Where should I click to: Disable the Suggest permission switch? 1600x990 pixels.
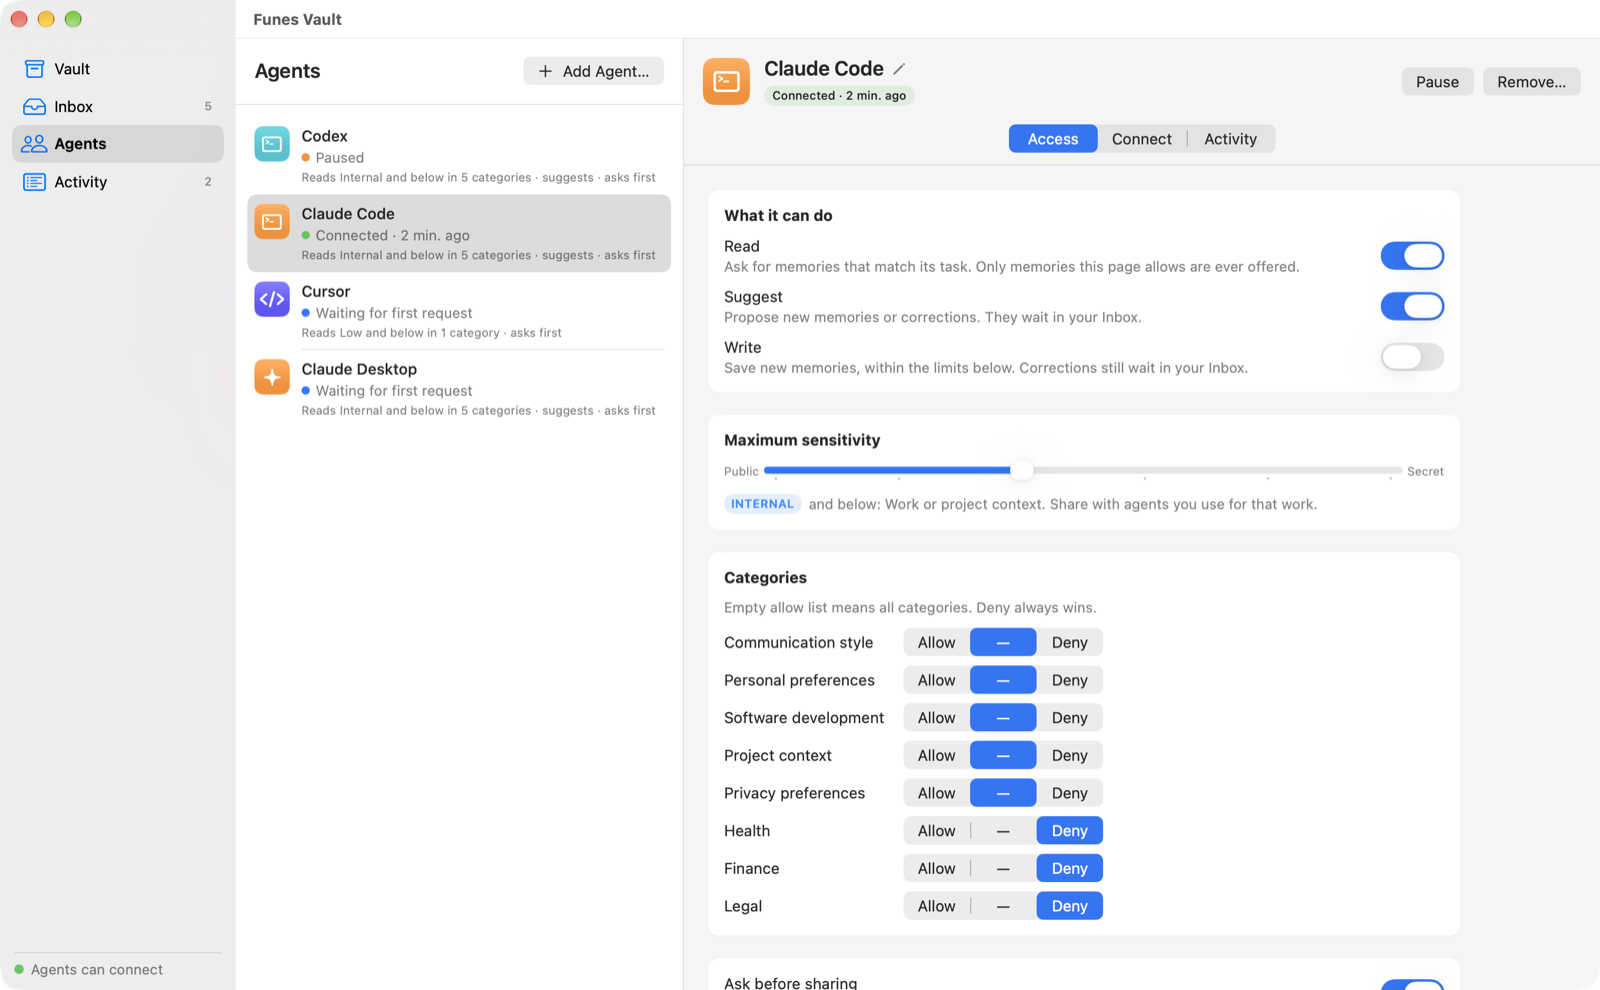point(1412,306)
